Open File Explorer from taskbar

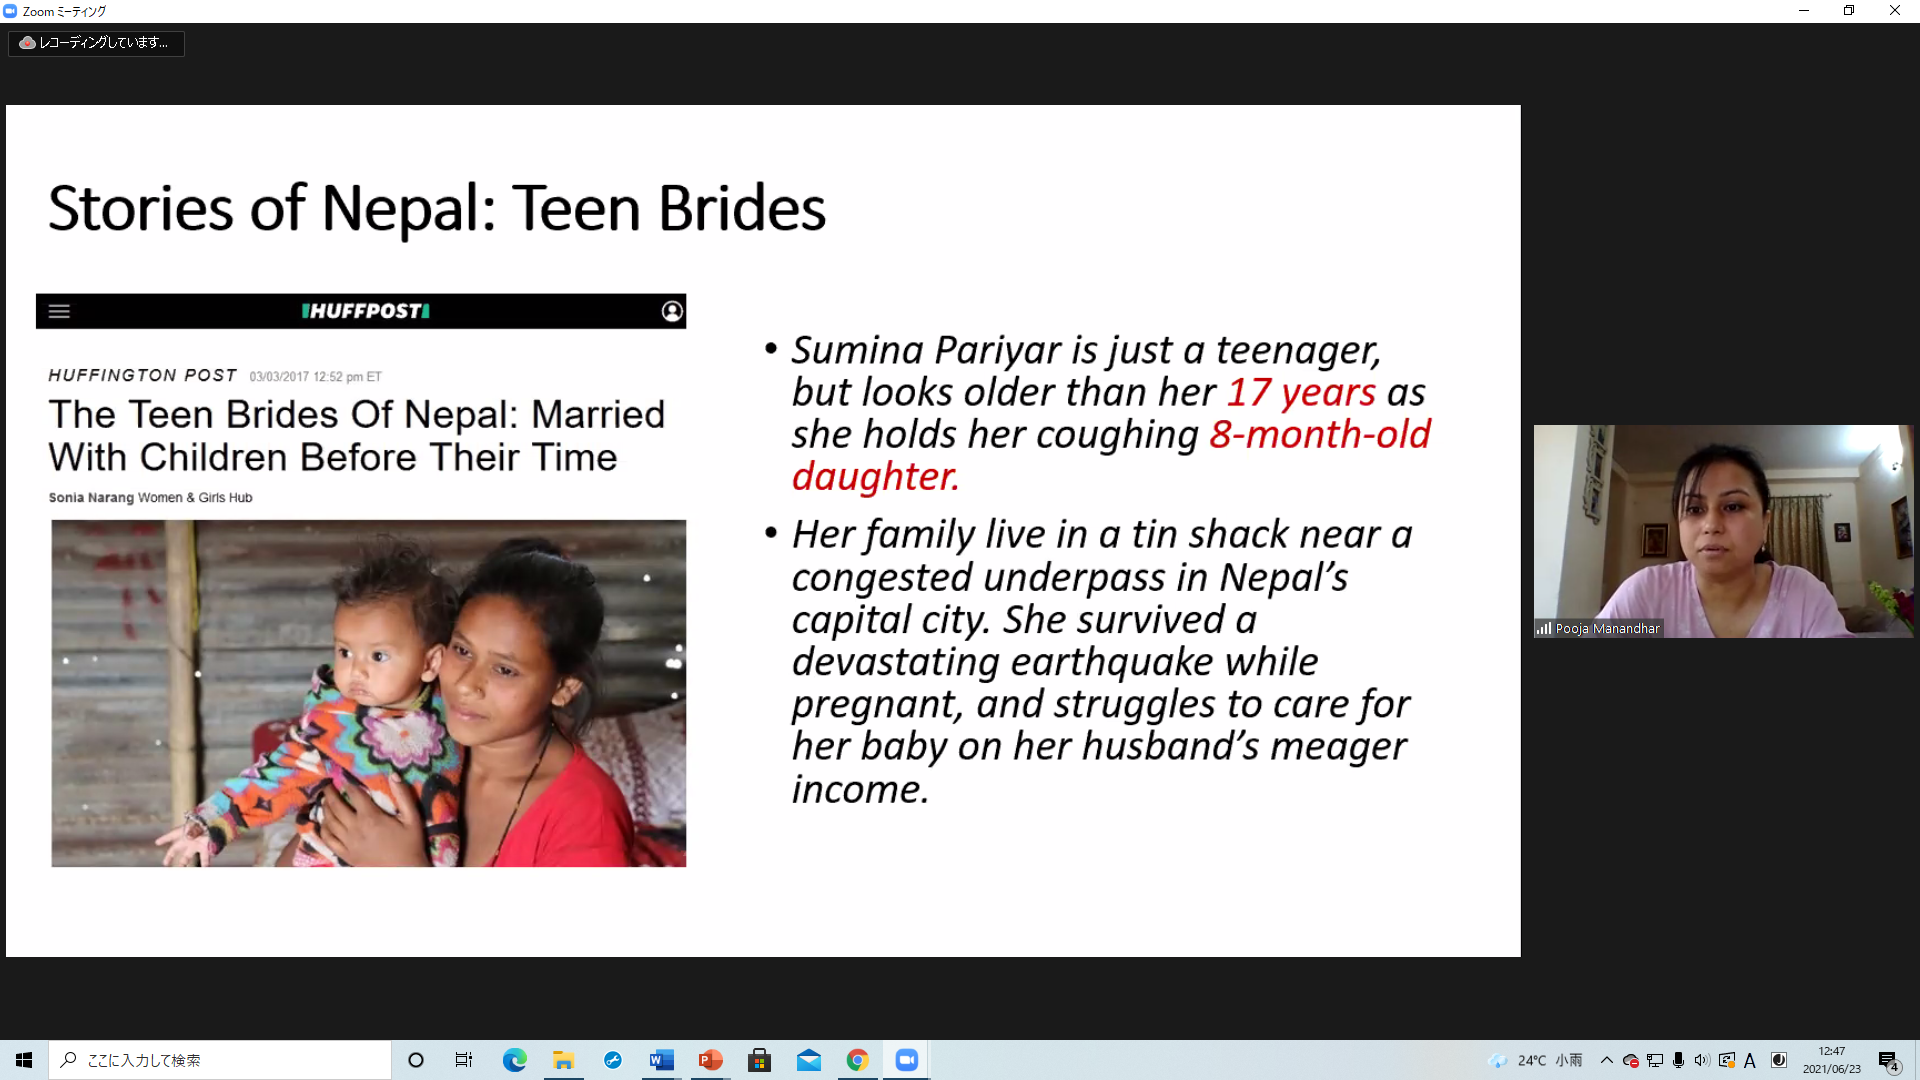point(564,1060)
